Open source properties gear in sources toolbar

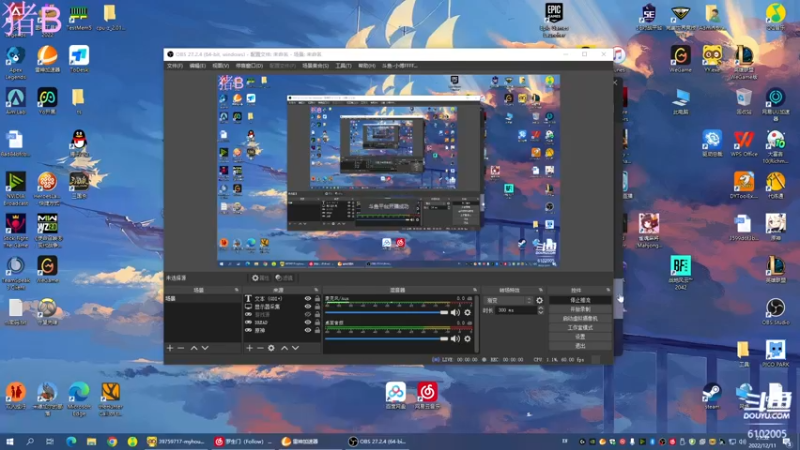pyautogui.click(x=271, y=348)
